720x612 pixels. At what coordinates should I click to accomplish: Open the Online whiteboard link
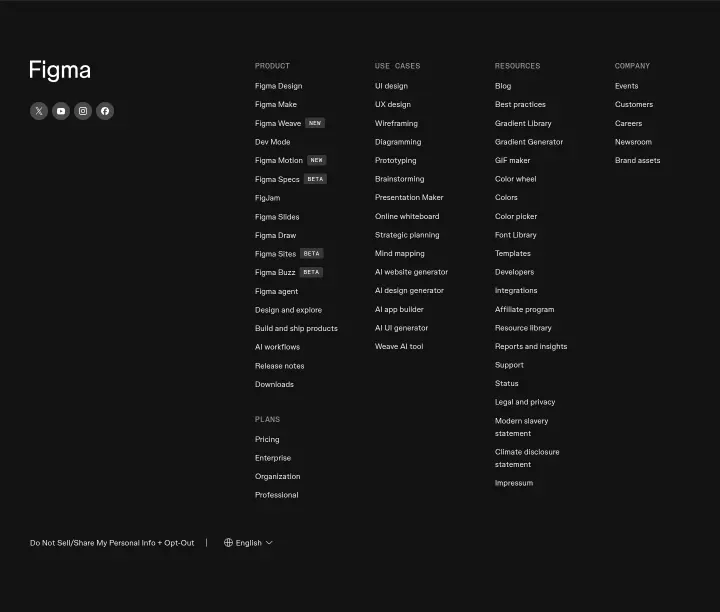click(407, 216)
